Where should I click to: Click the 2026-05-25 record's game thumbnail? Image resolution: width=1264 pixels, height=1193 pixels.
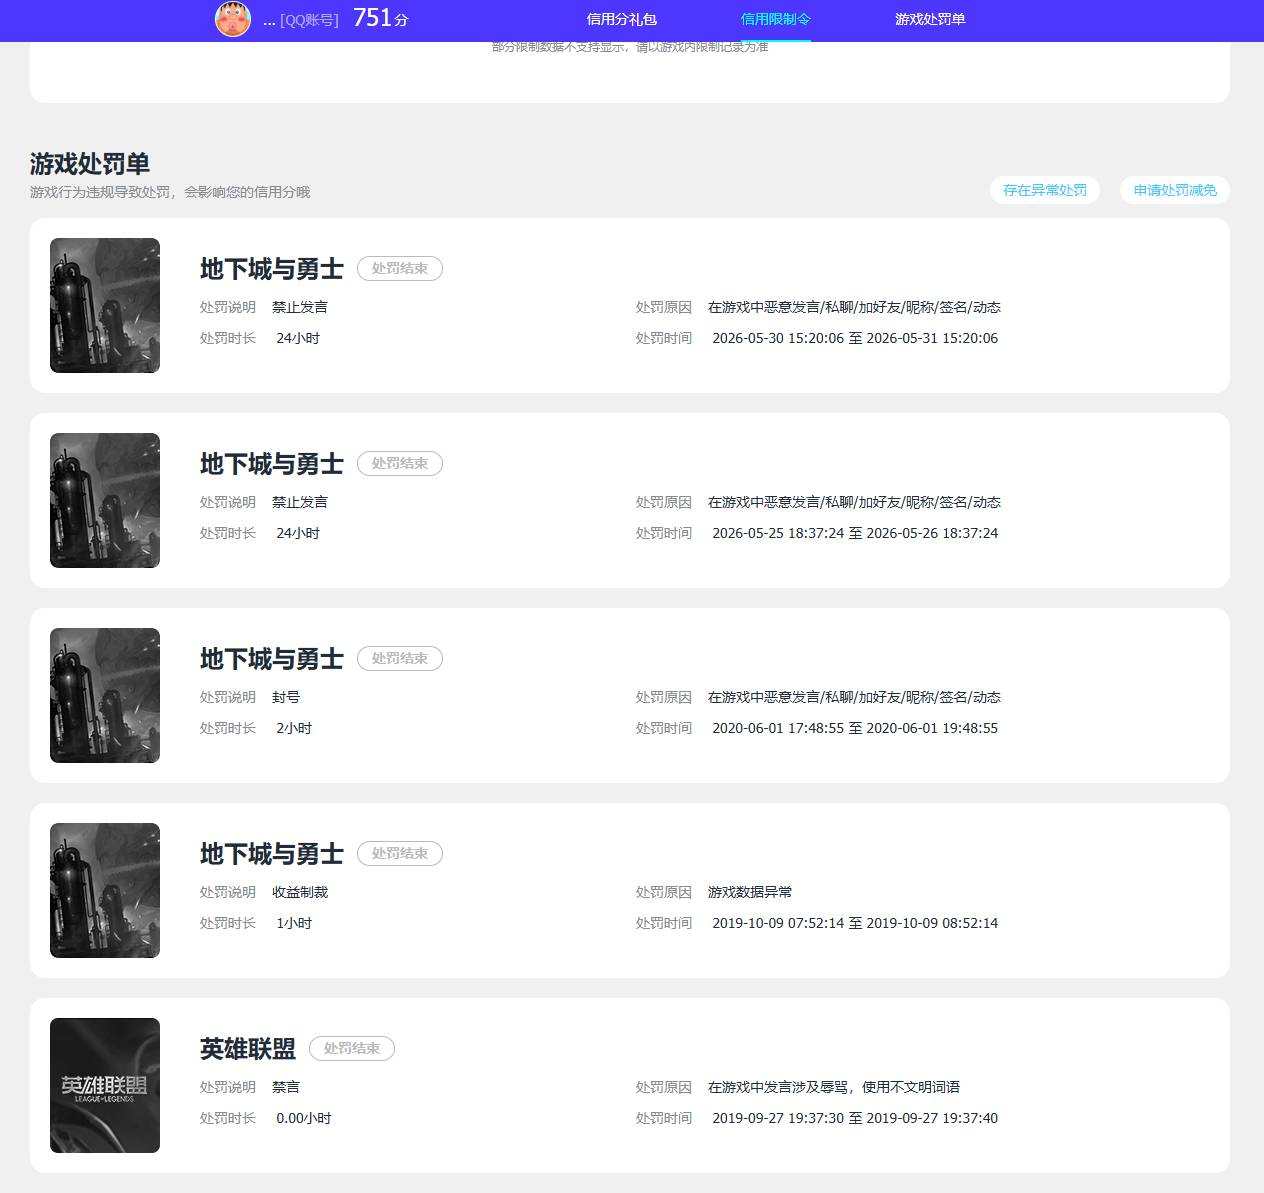(105, 500)
